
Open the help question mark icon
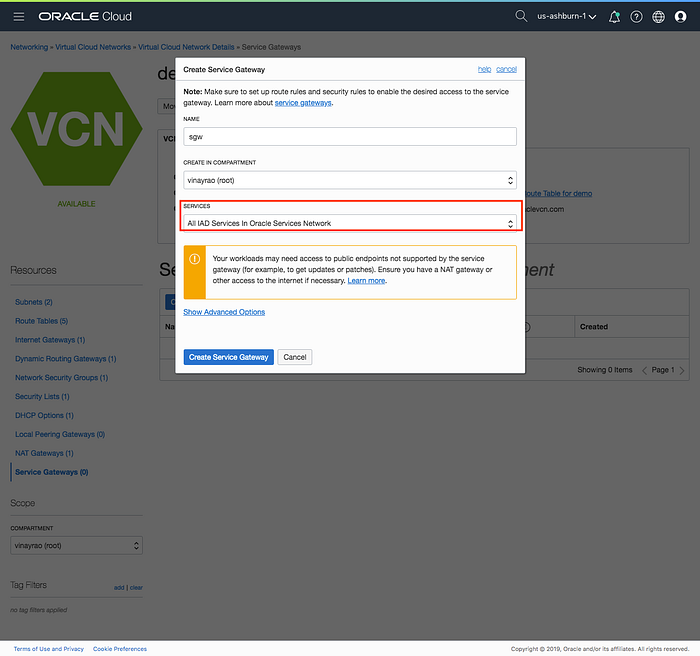pyautogui.click(x=636, y=17)
